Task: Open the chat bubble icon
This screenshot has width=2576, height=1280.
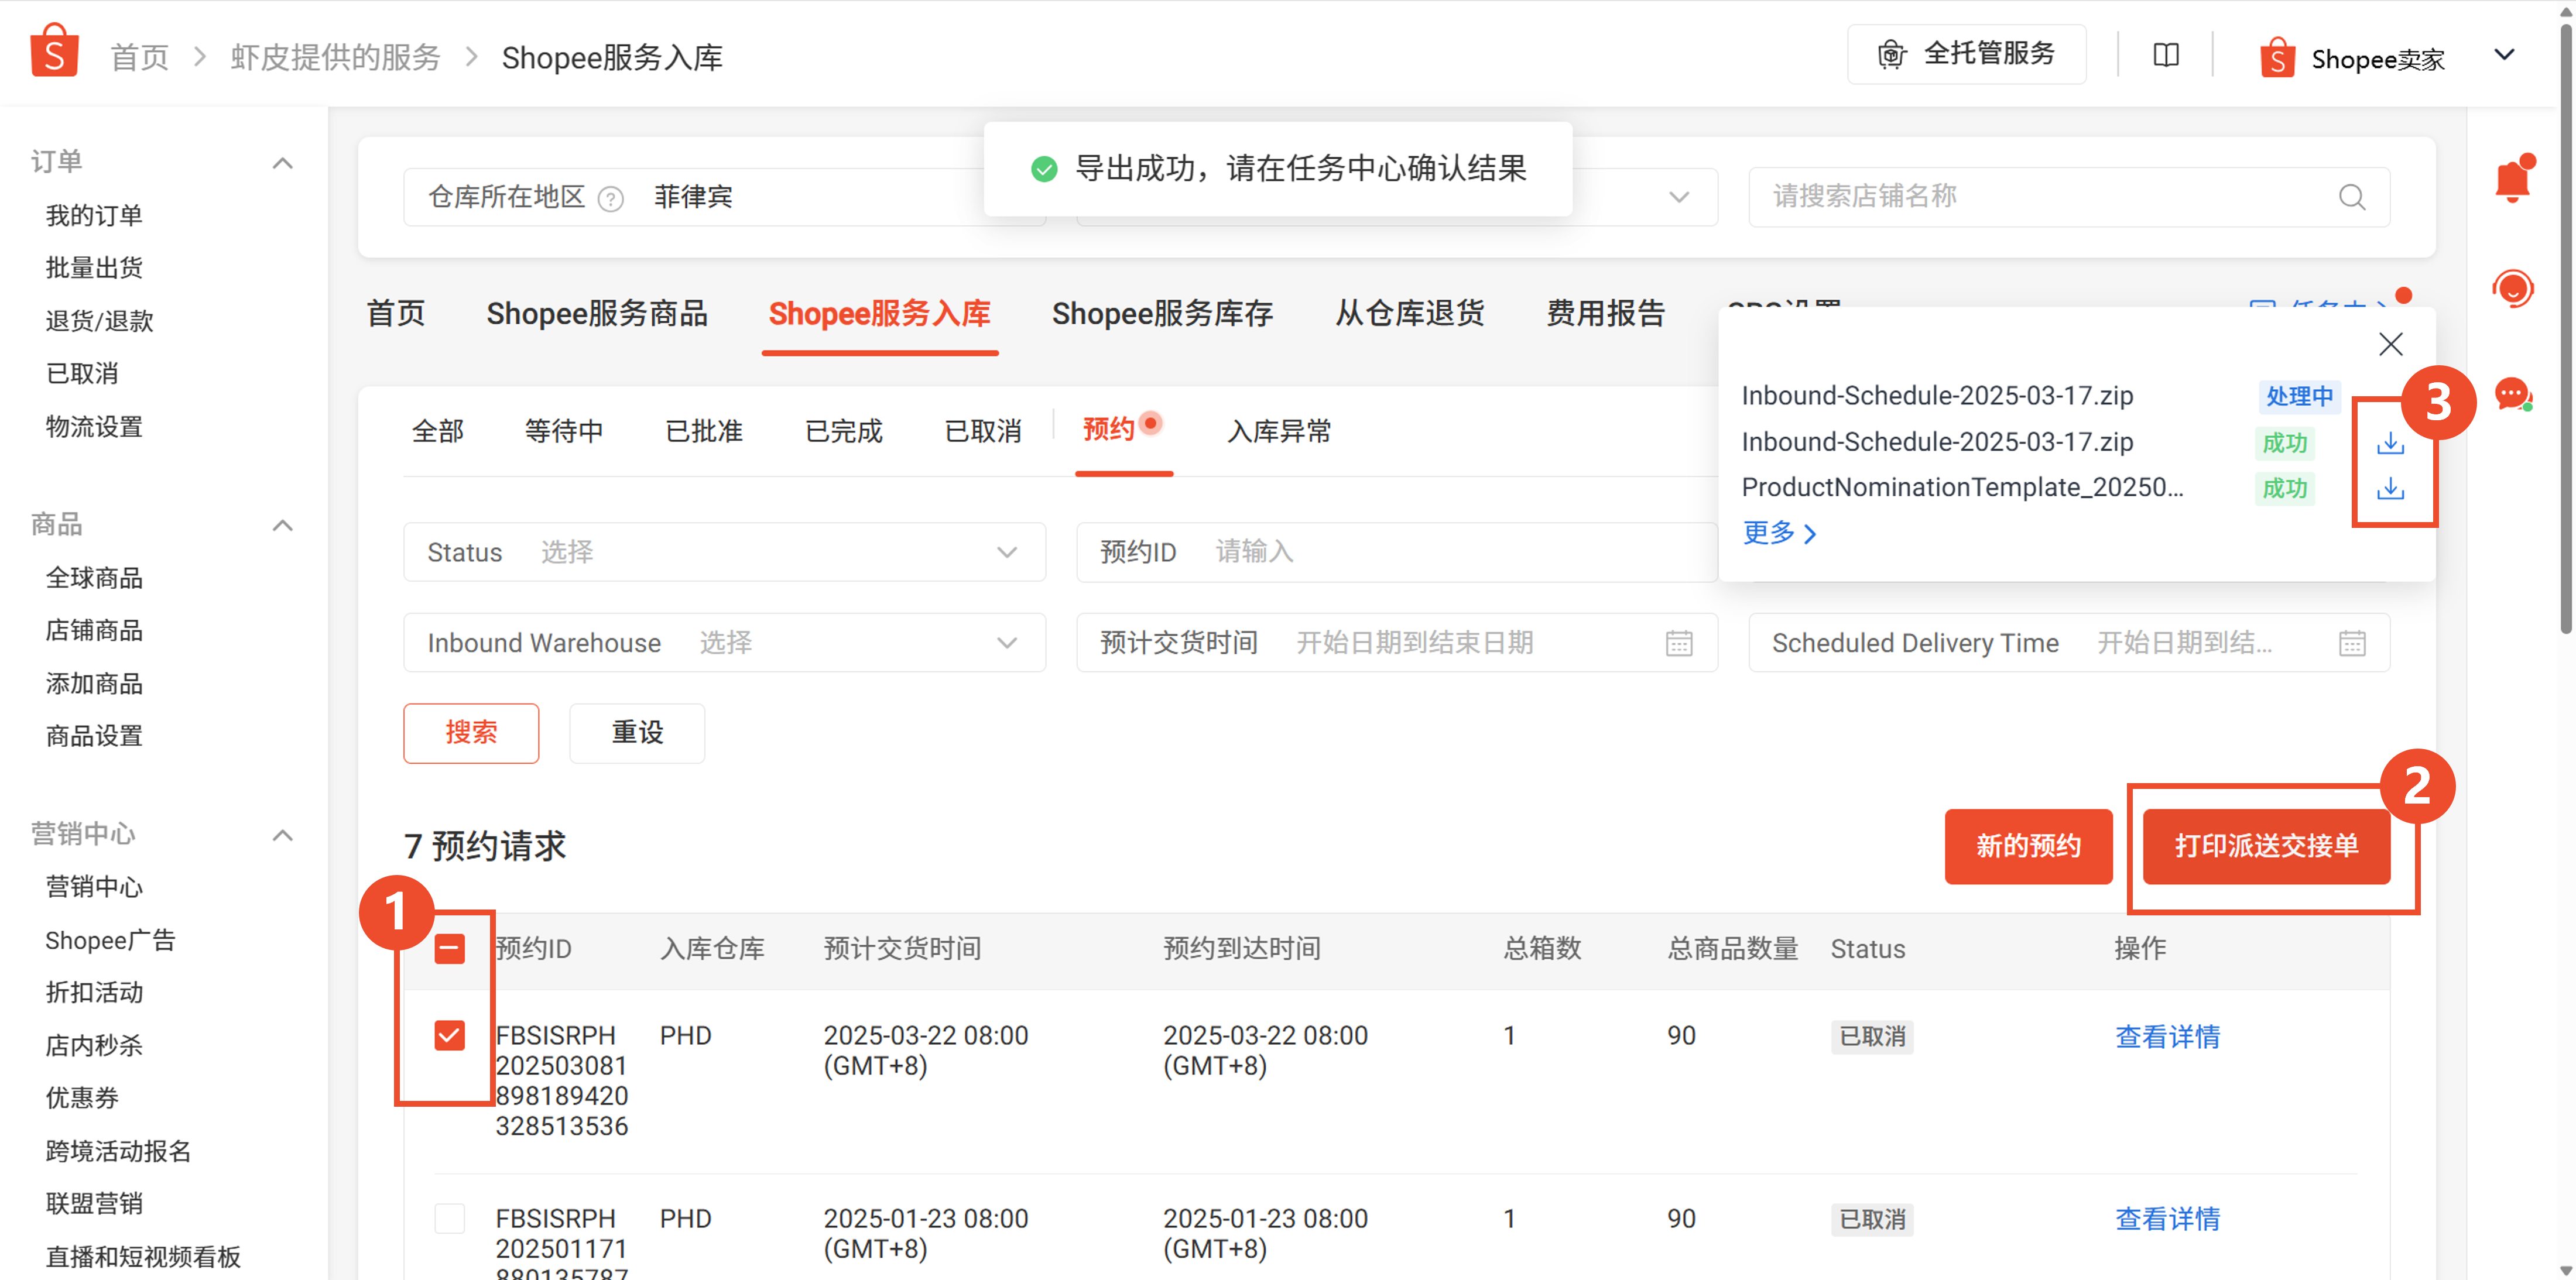Action: point(2512,394)
